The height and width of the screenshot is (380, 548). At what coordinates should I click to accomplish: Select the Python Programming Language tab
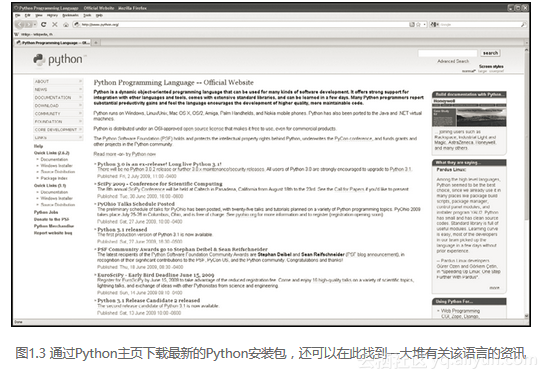click(53, 43)
